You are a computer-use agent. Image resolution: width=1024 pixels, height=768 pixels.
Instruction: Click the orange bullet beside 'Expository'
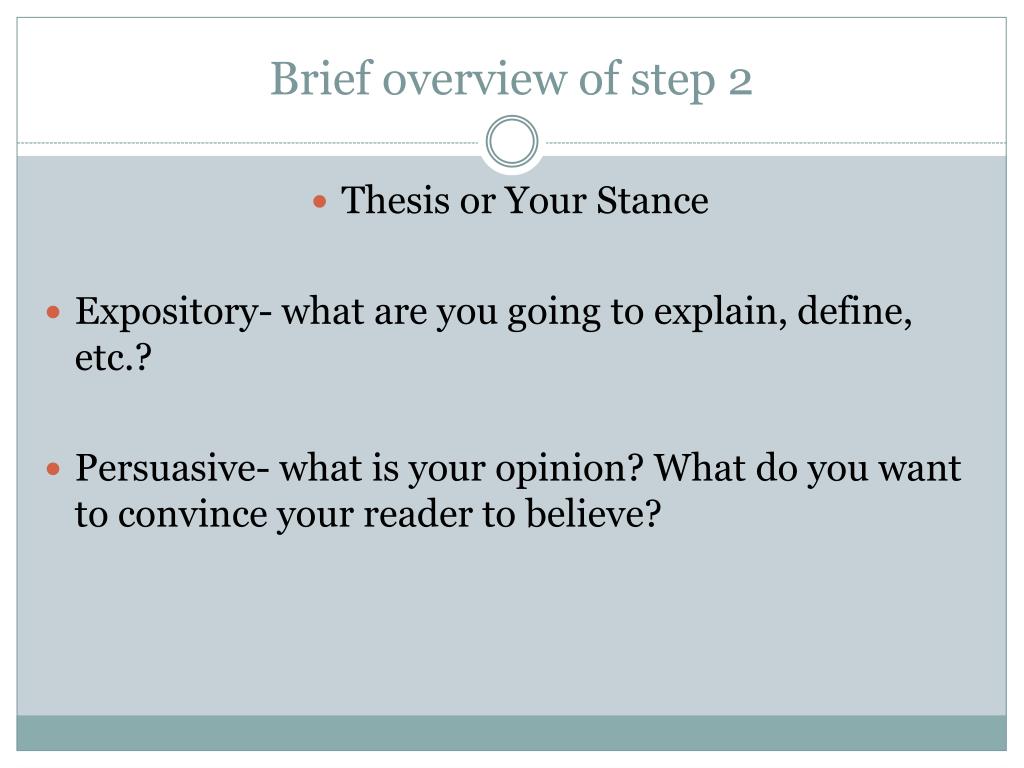click(54, 312)
